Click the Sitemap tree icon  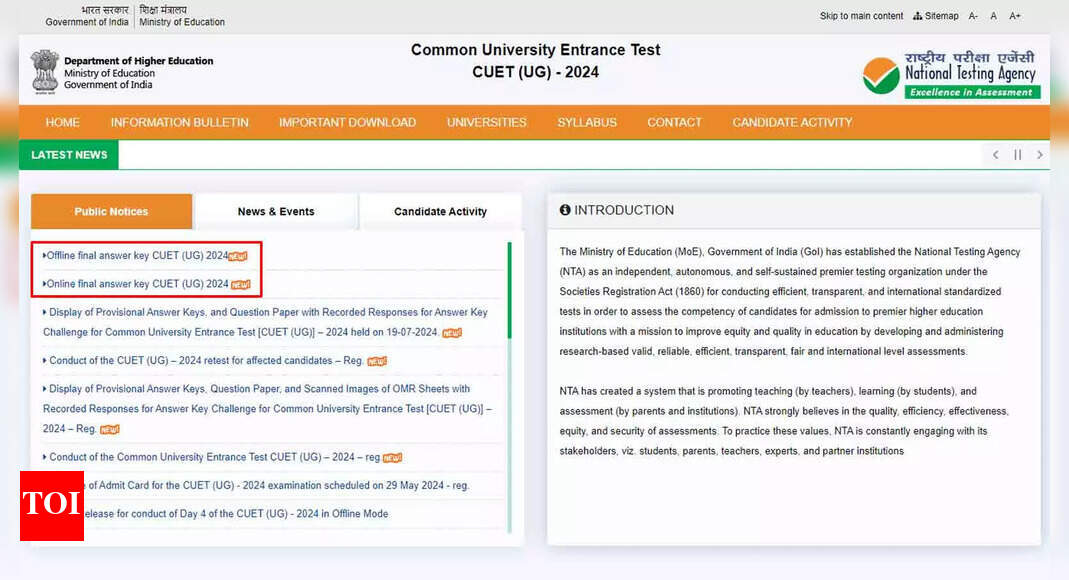tap(918, 16)
